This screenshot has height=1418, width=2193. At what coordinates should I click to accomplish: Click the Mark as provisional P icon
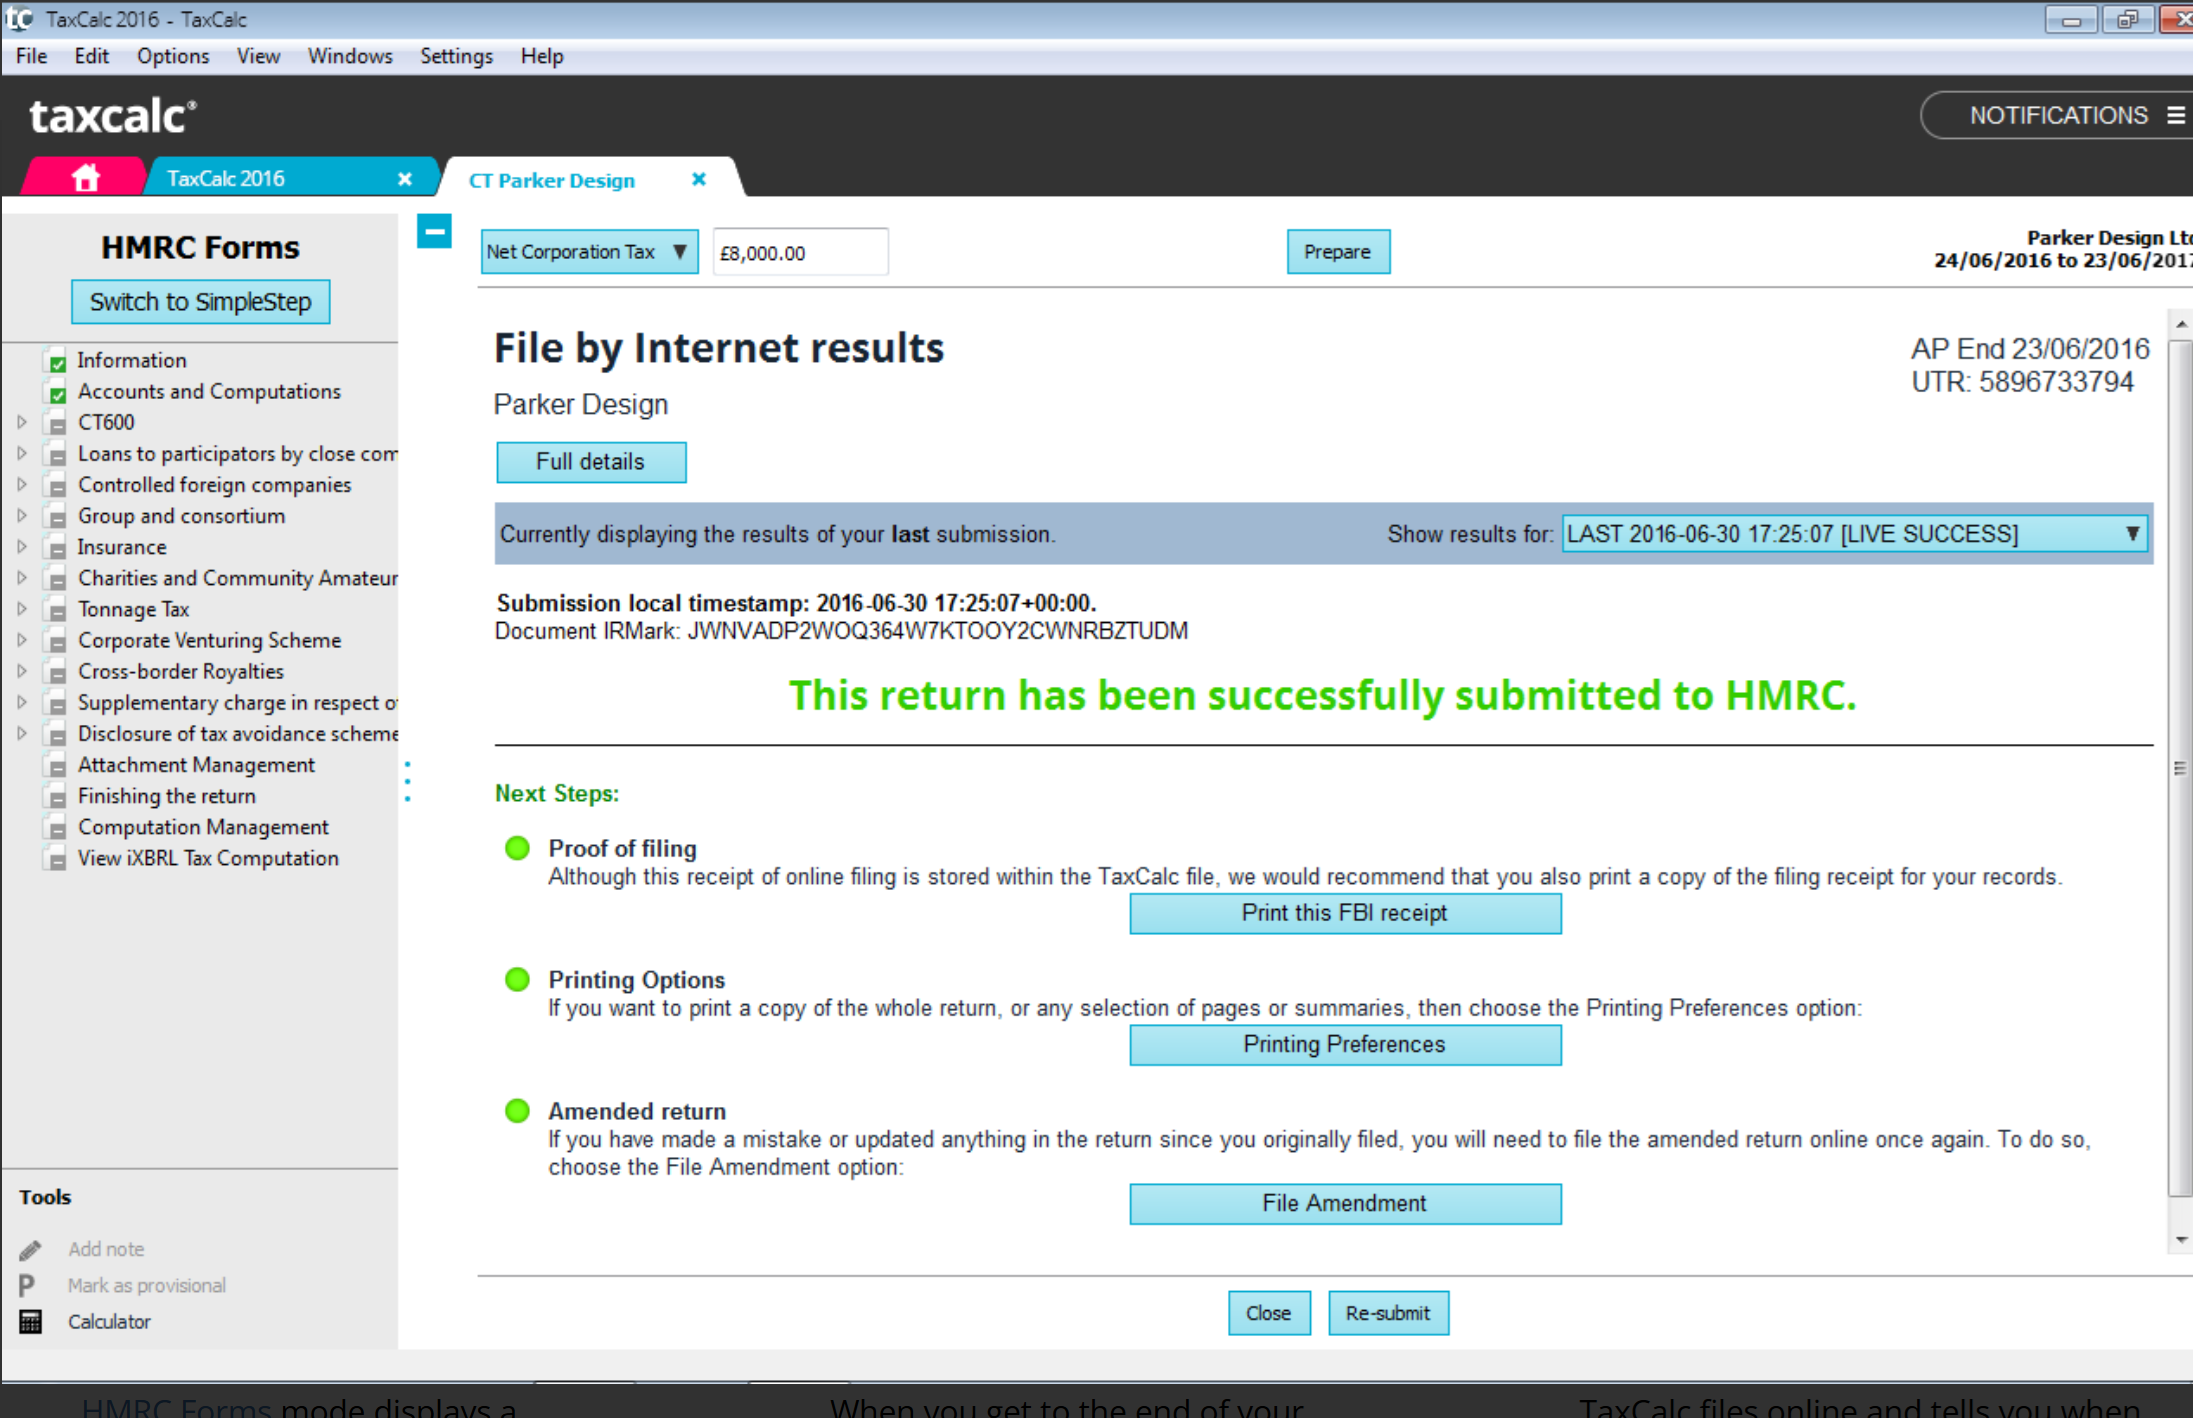coord(27,1285)
